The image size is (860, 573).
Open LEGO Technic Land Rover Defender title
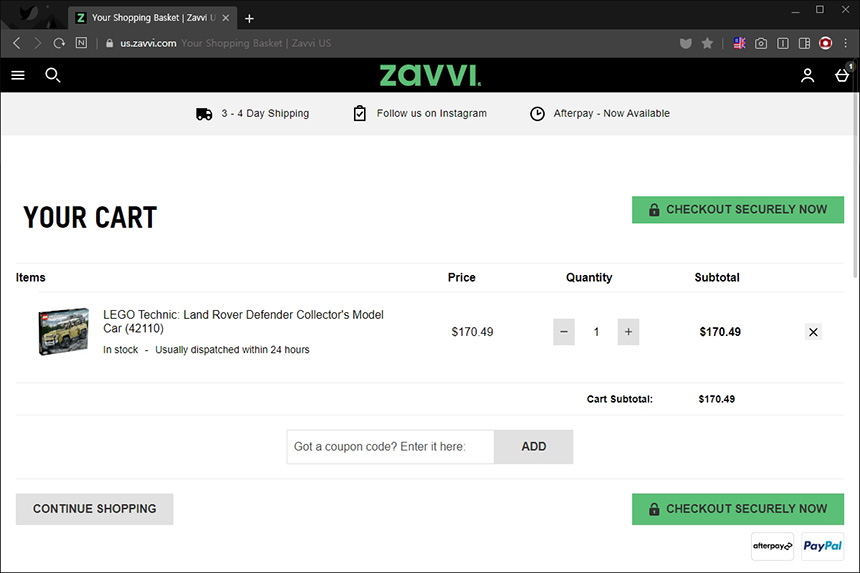pyautogui.click(x=243, y=321)
